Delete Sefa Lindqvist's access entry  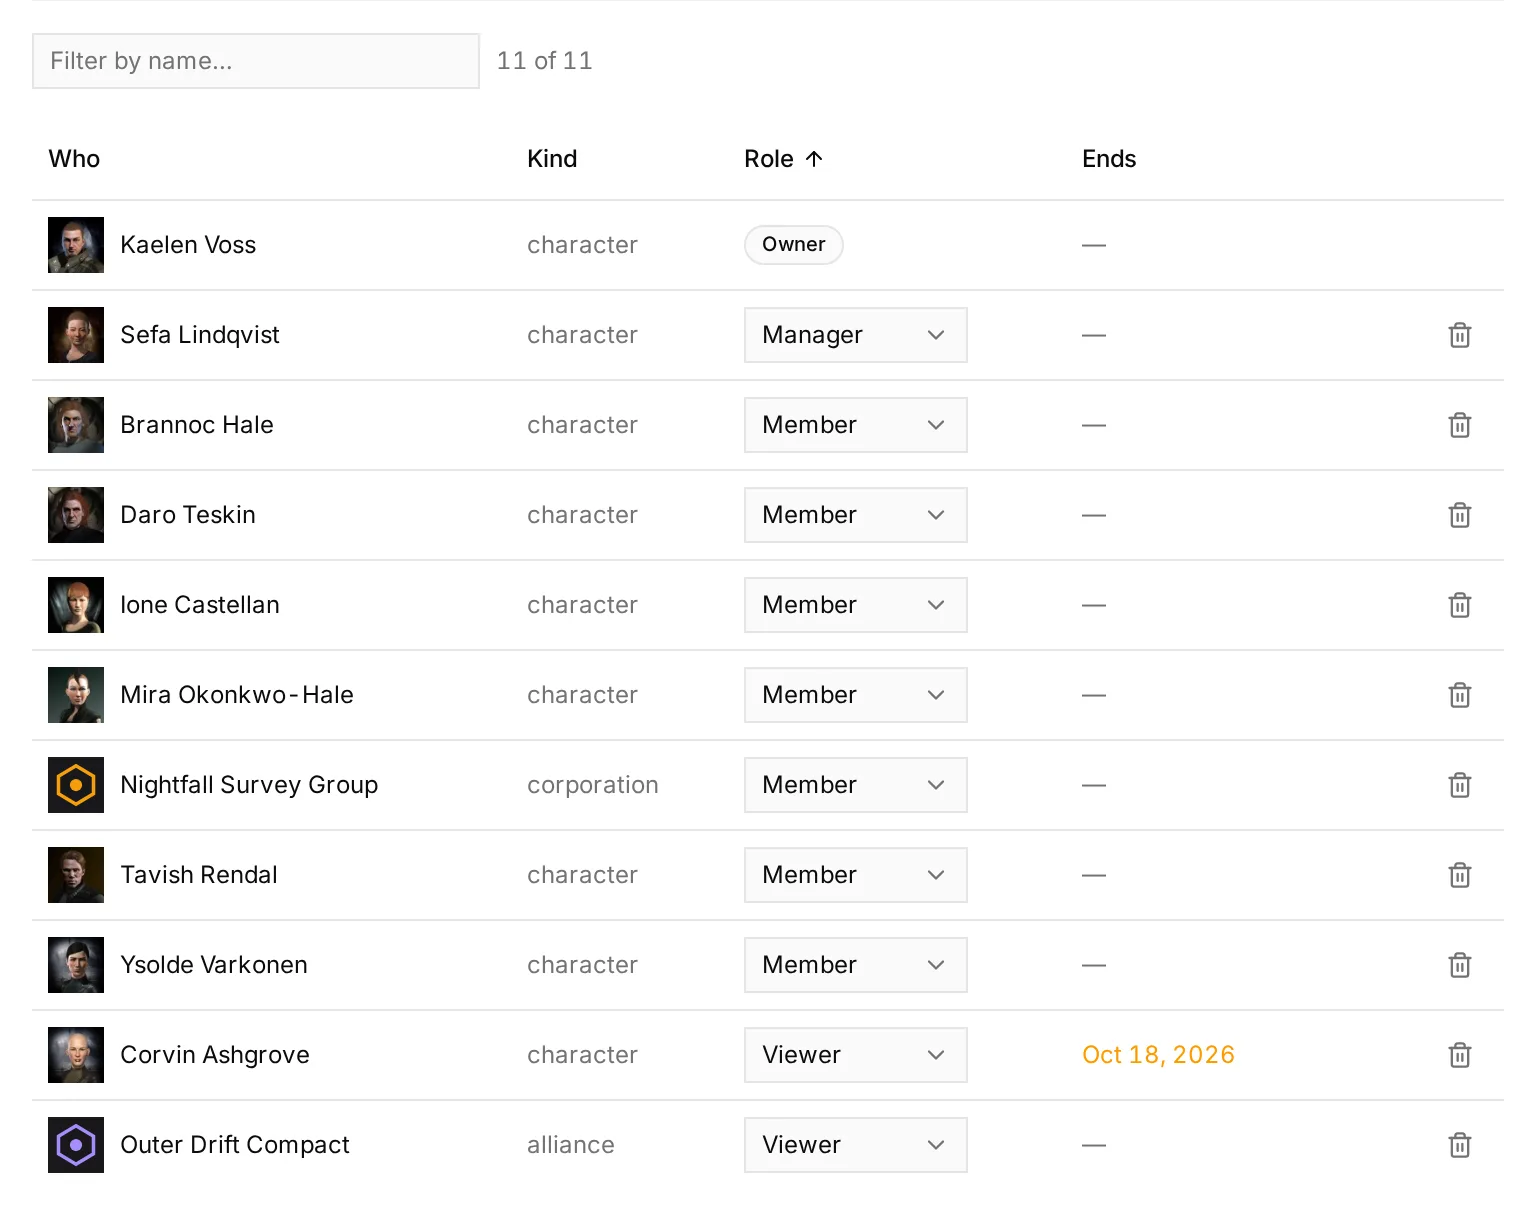point(1459,335)
